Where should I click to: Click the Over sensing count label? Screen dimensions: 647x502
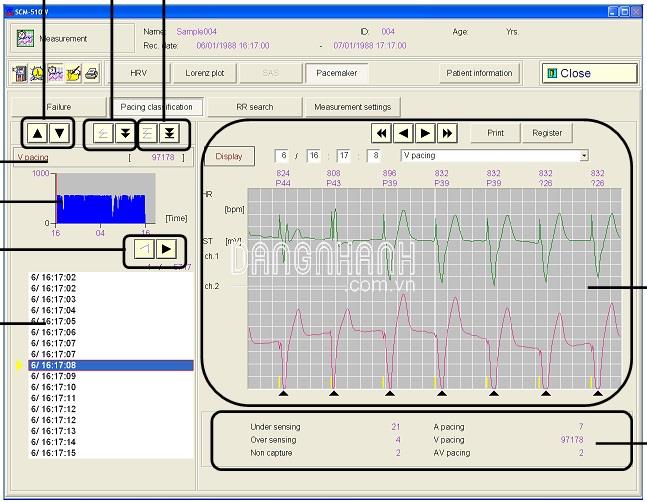[x=273, y=440]
